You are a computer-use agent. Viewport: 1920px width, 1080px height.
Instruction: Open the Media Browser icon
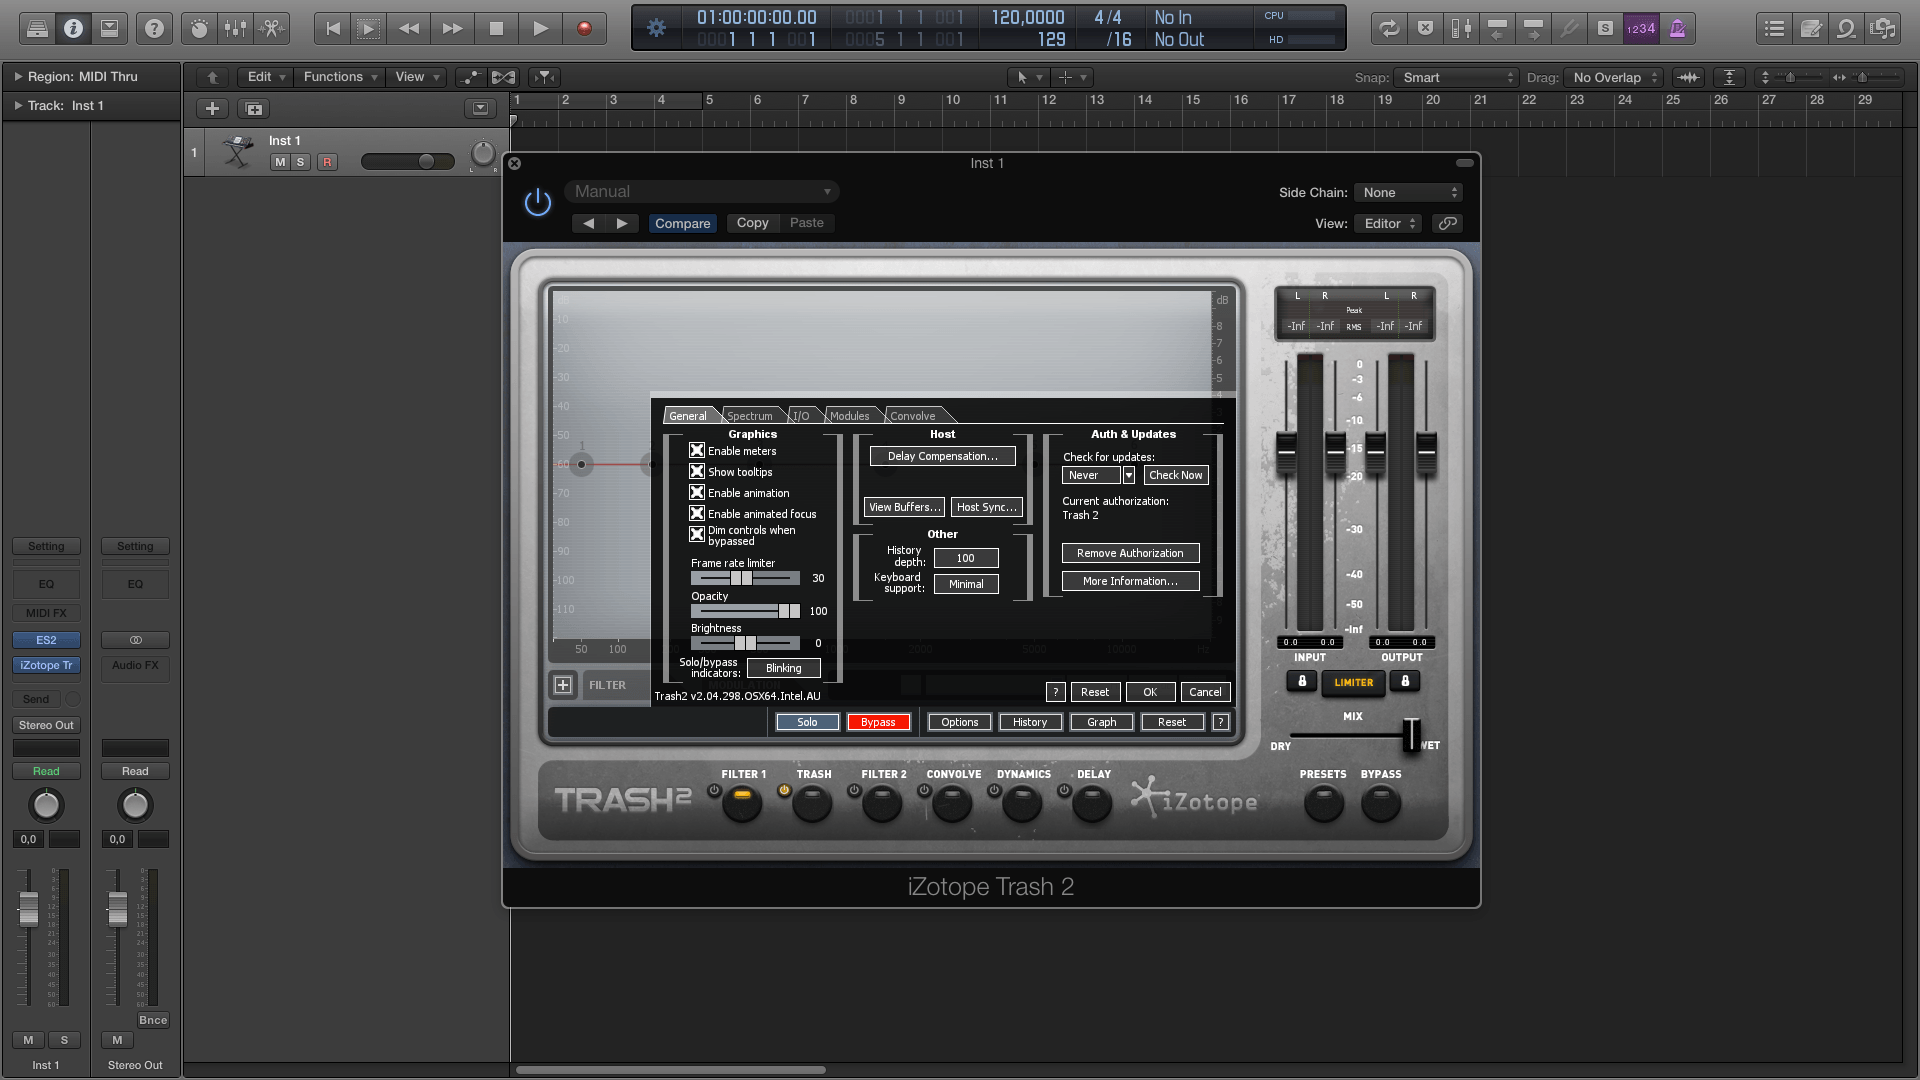click(x=1883, y=29)
